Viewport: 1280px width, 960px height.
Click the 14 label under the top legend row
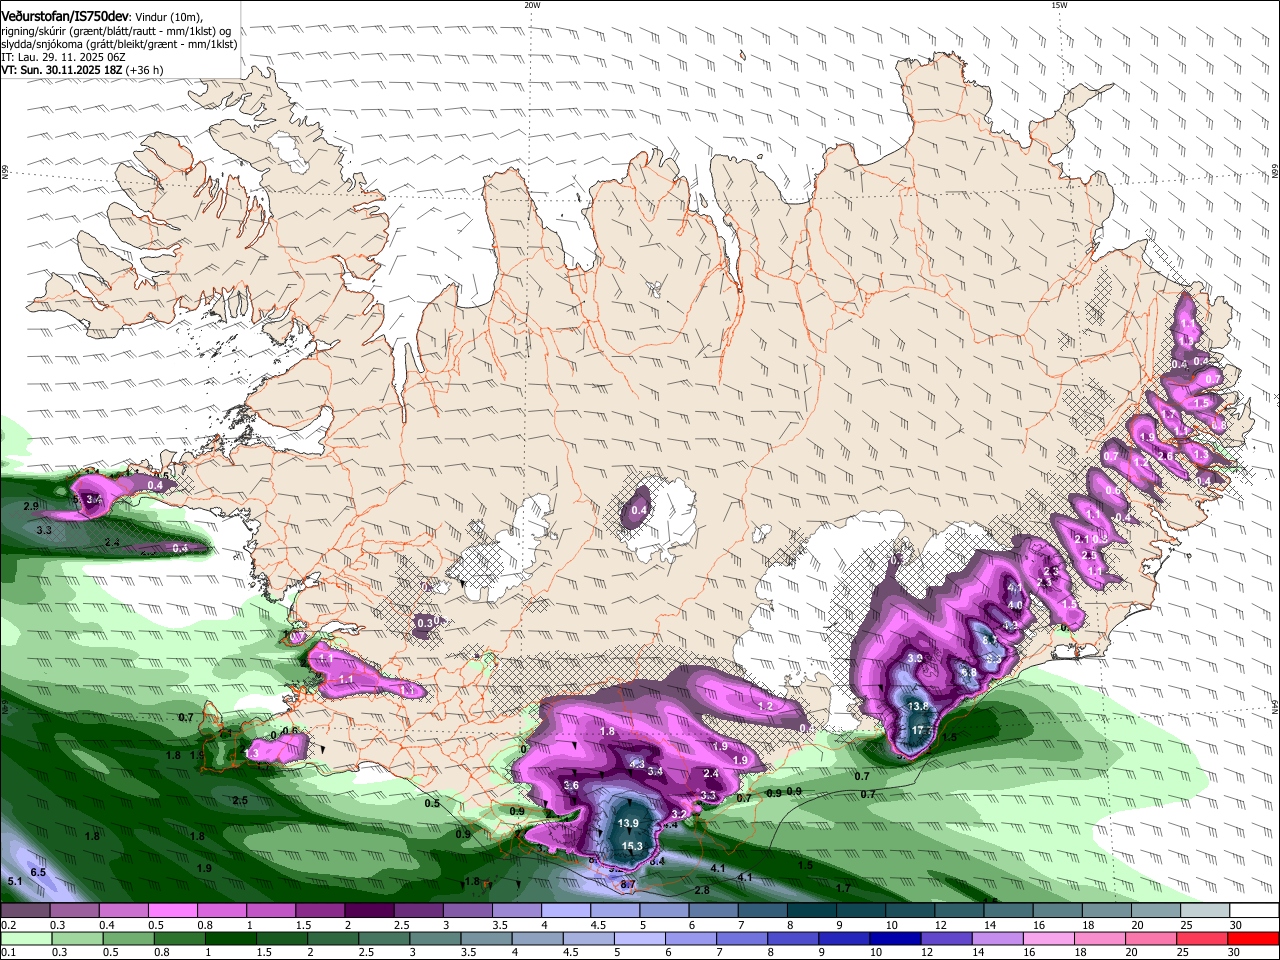click(990, 925)
